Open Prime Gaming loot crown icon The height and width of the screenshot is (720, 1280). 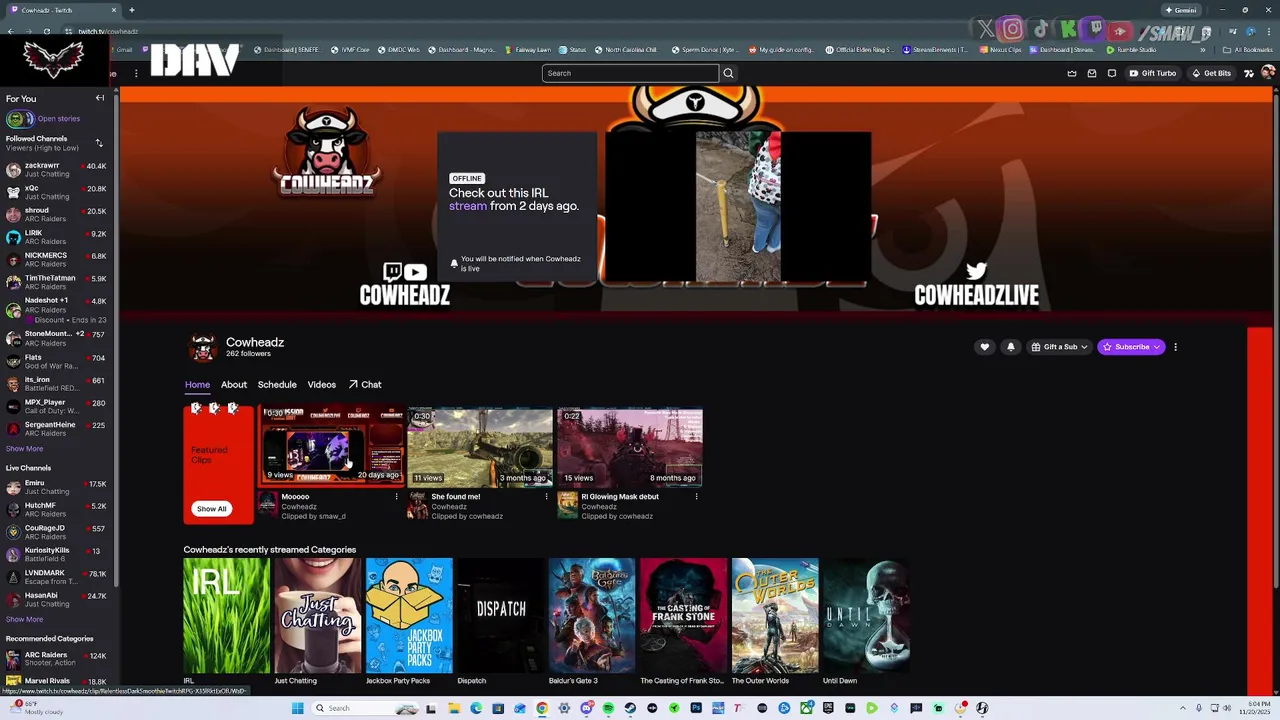click(1072, 73)
